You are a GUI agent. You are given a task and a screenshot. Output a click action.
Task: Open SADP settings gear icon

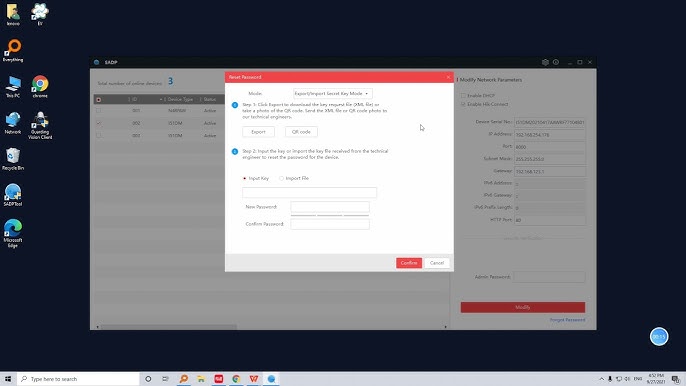tap(545, 62)
